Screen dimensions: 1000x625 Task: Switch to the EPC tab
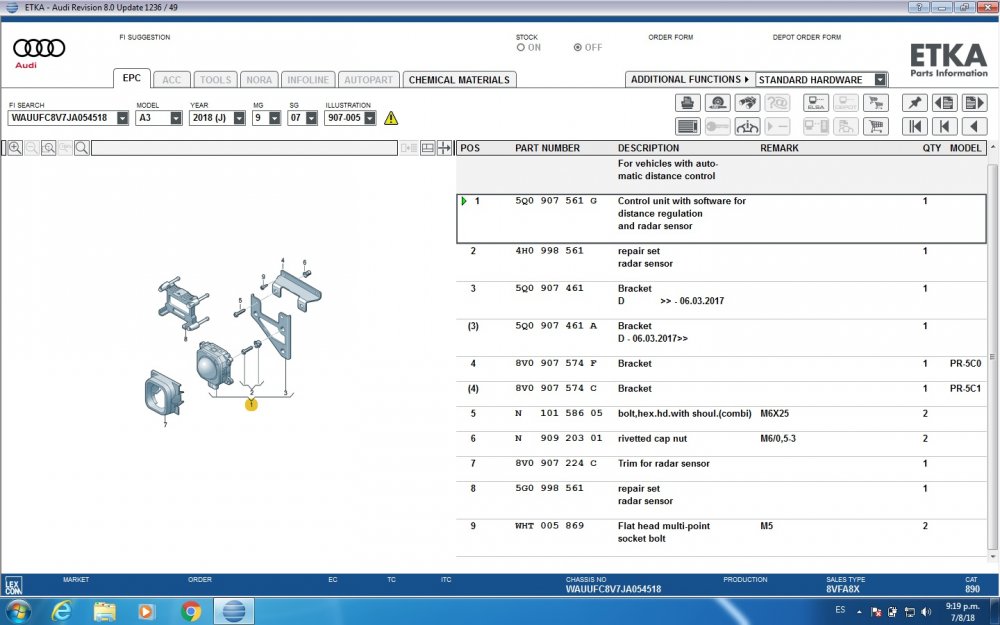(x=132, y=78)
